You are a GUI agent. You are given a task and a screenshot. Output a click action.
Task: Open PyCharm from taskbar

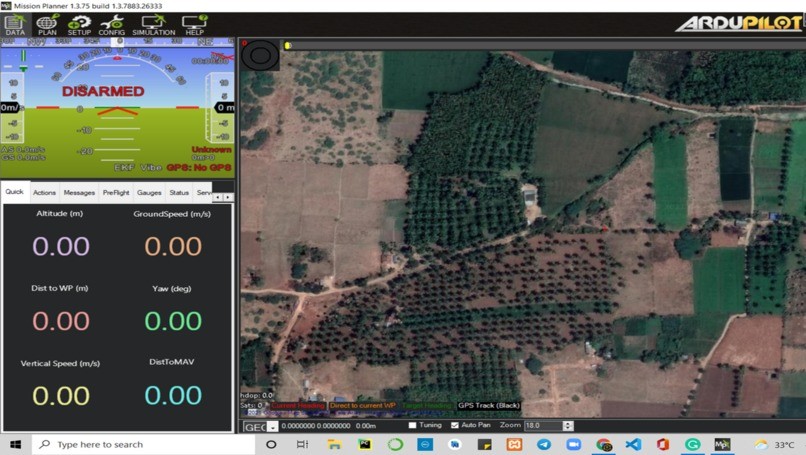(x=365, y=444)
